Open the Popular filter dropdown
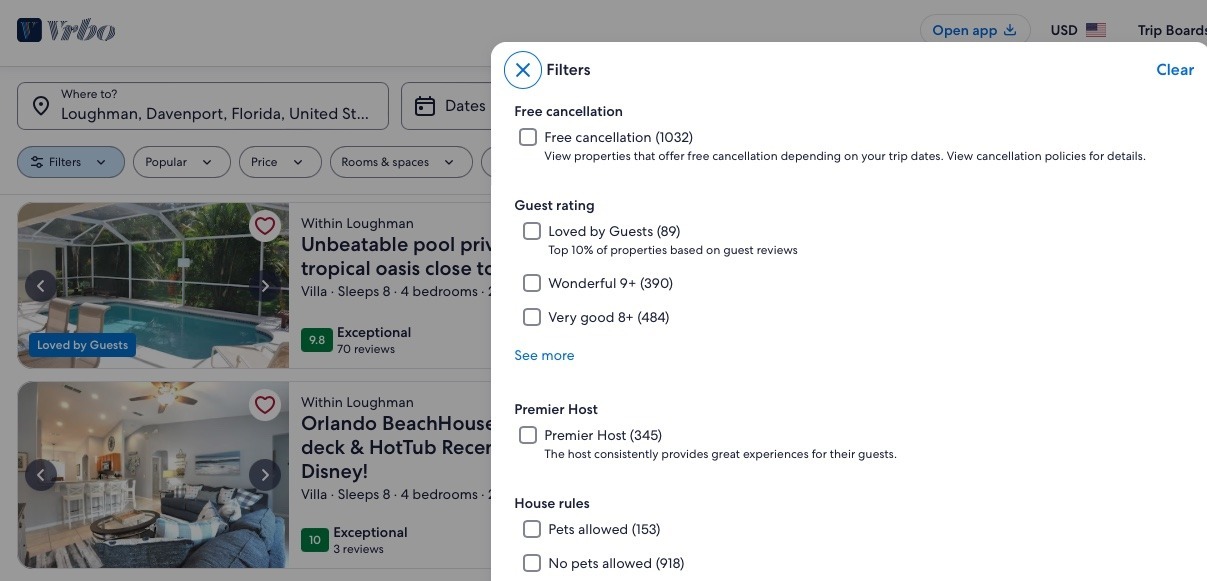 coord(181,161)
